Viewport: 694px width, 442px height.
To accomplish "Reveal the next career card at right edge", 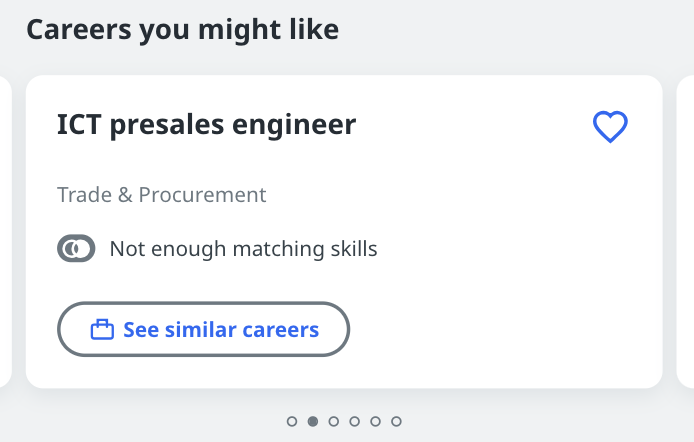I will 685,231.
